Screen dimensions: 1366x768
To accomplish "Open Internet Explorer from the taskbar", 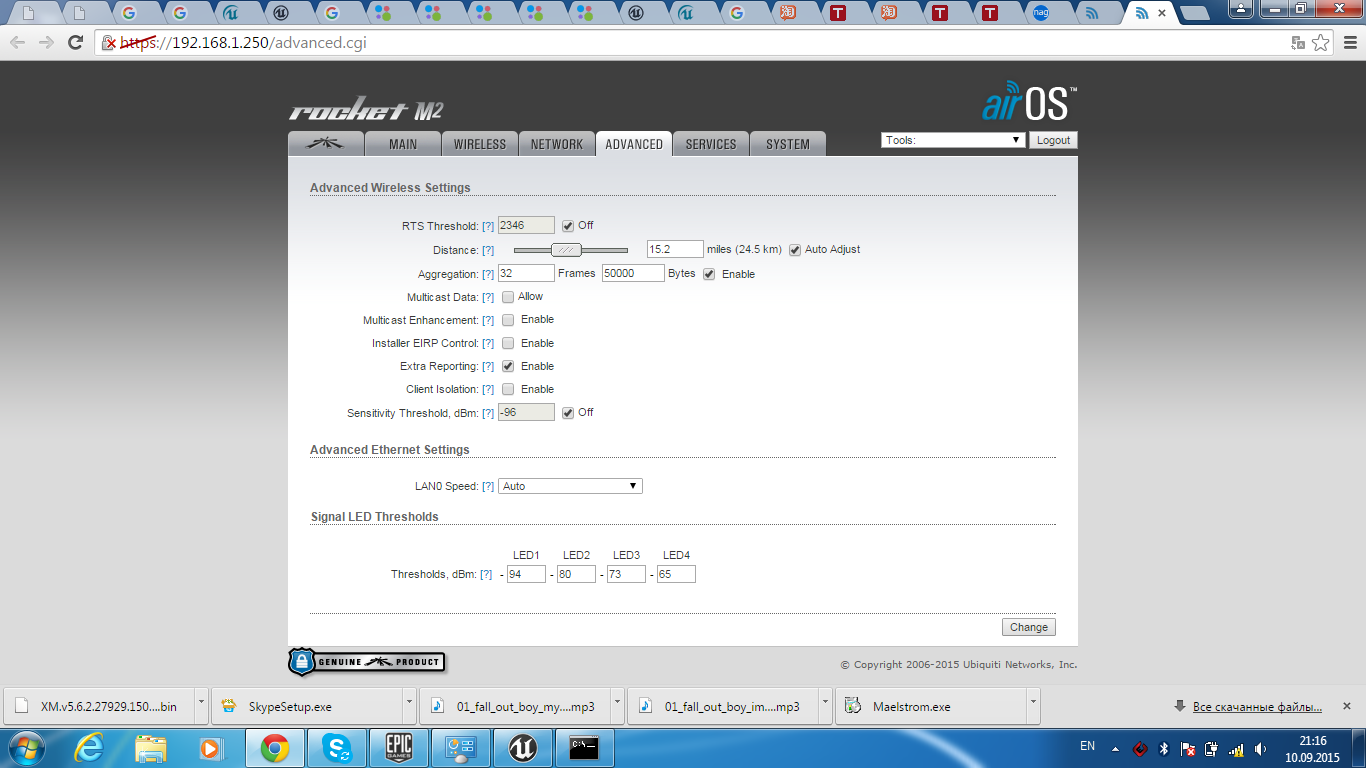I will point(89,748).
